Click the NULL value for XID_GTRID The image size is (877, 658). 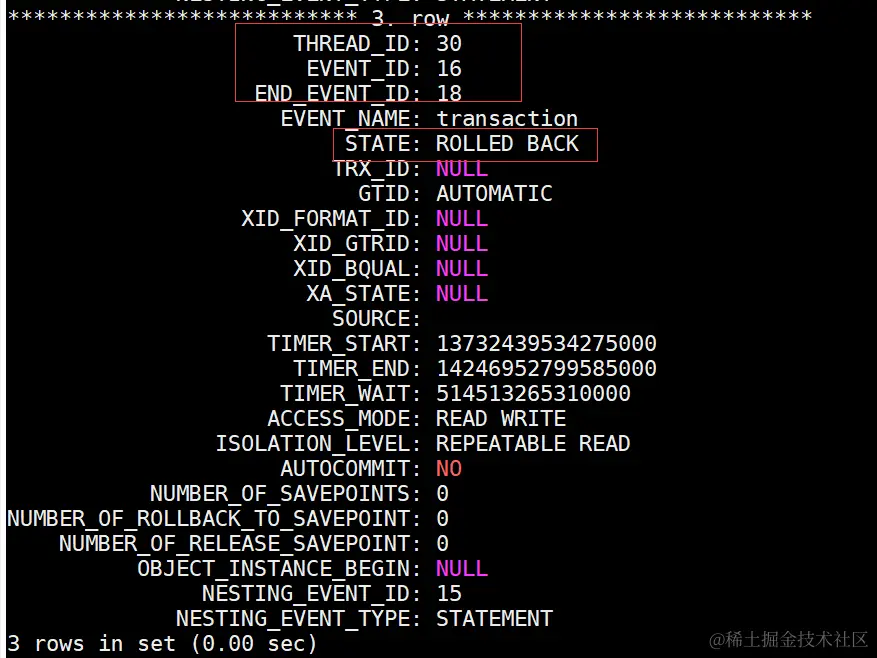[461, 243]
